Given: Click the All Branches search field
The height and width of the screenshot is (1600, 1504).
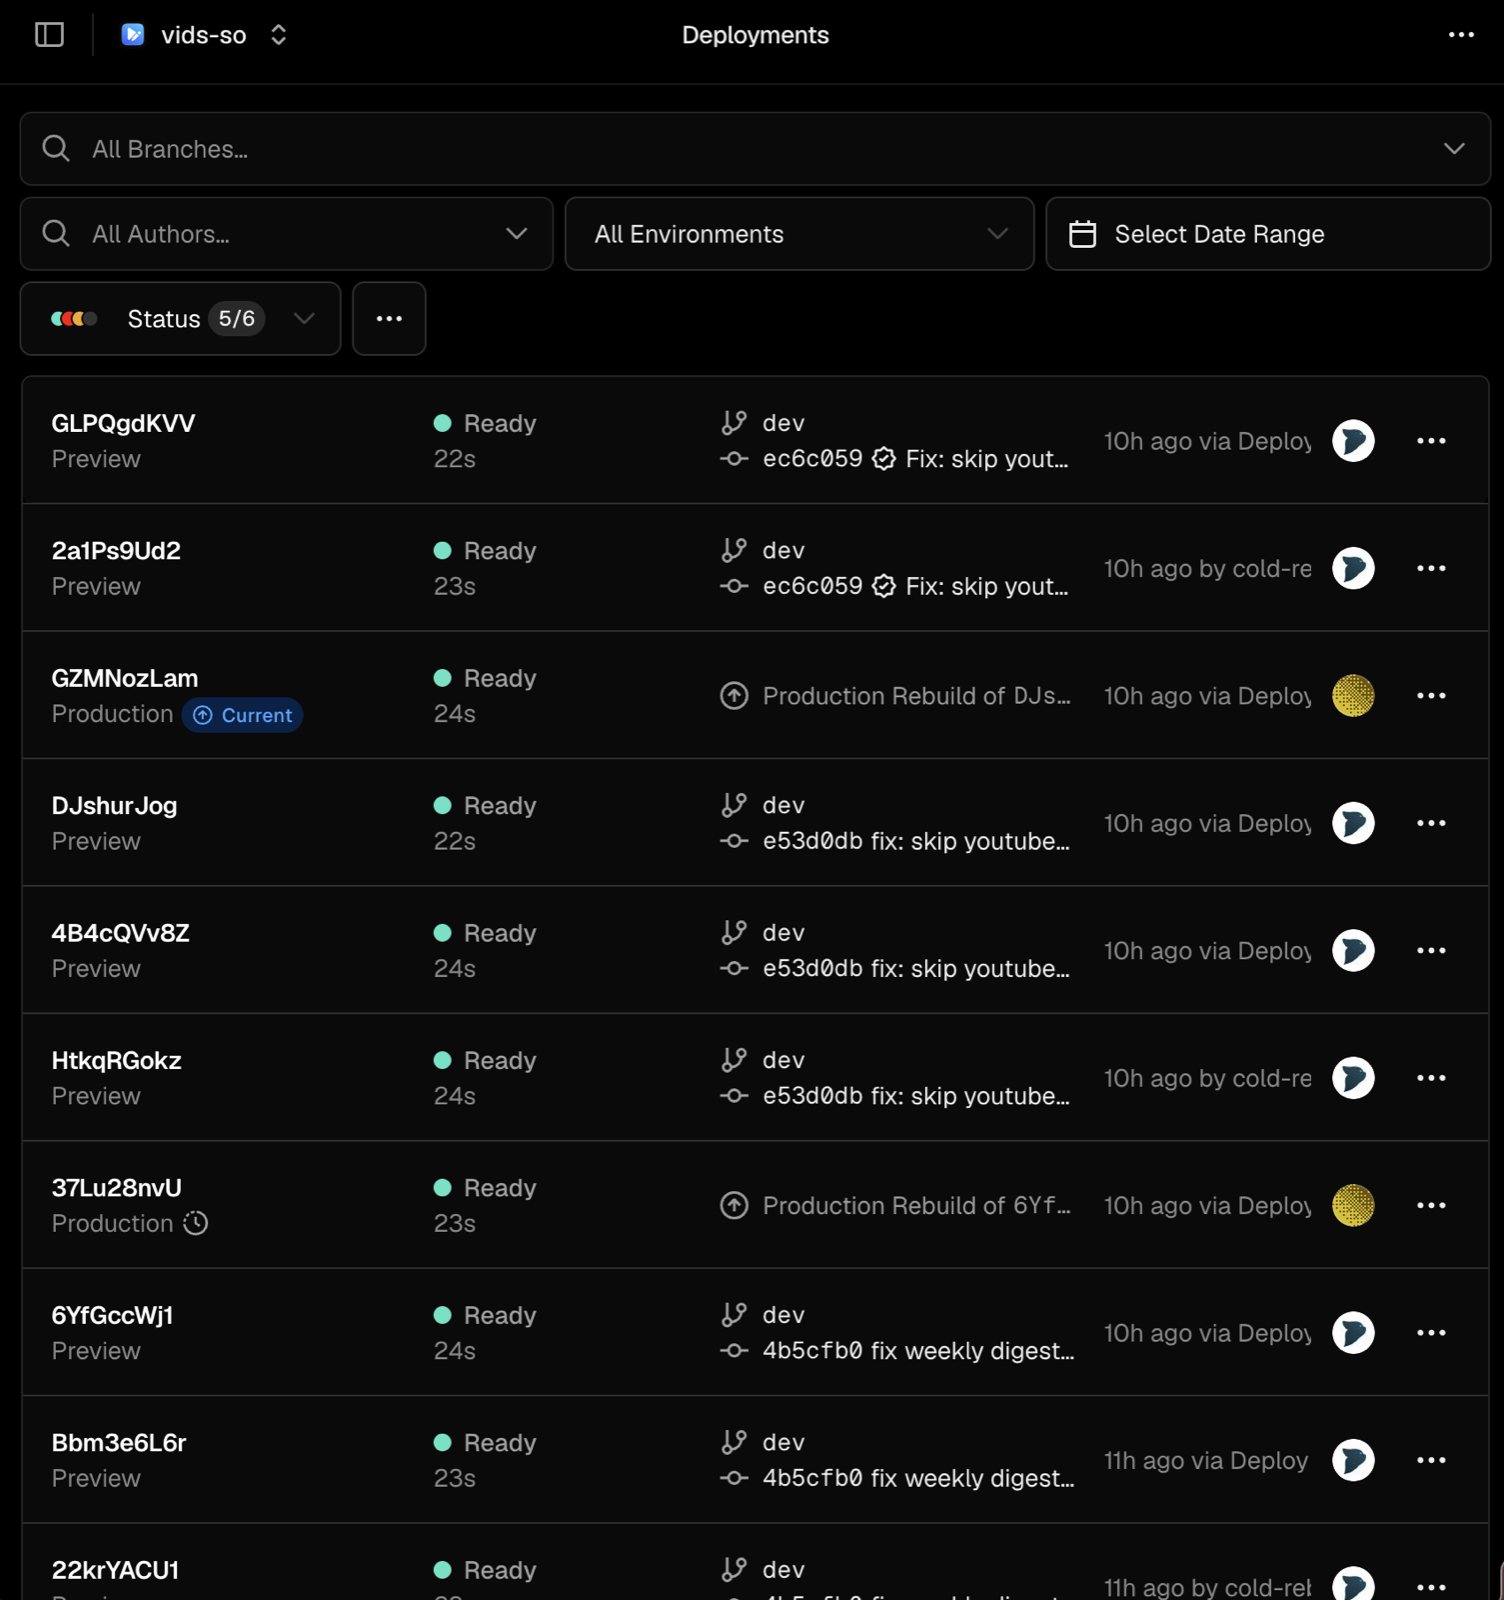Looking at the screenshot, I should tap(755, 149).
